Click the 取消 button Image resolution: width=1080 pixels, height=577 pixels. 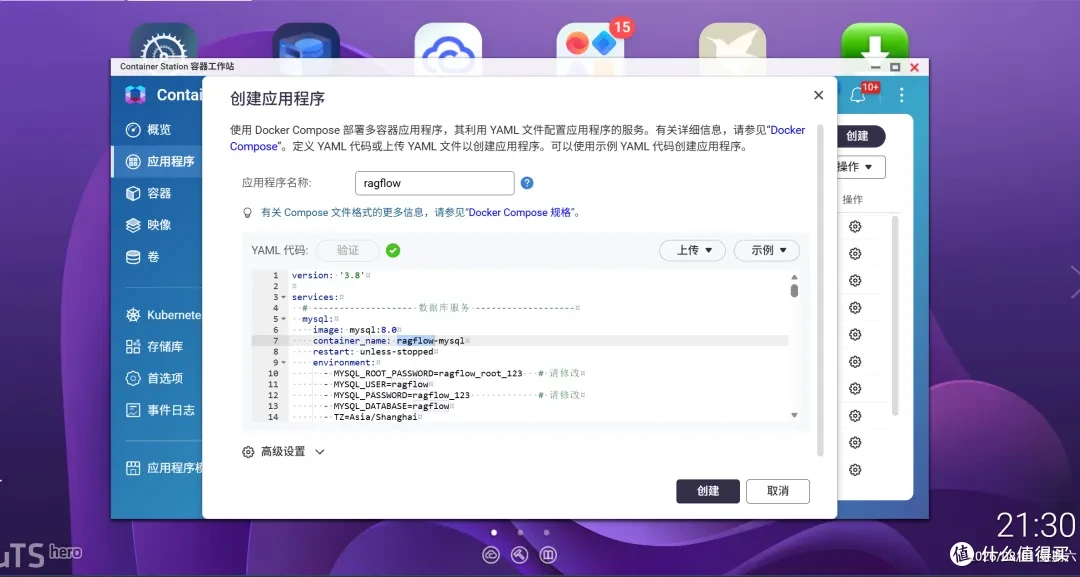[x=778, y=491]
